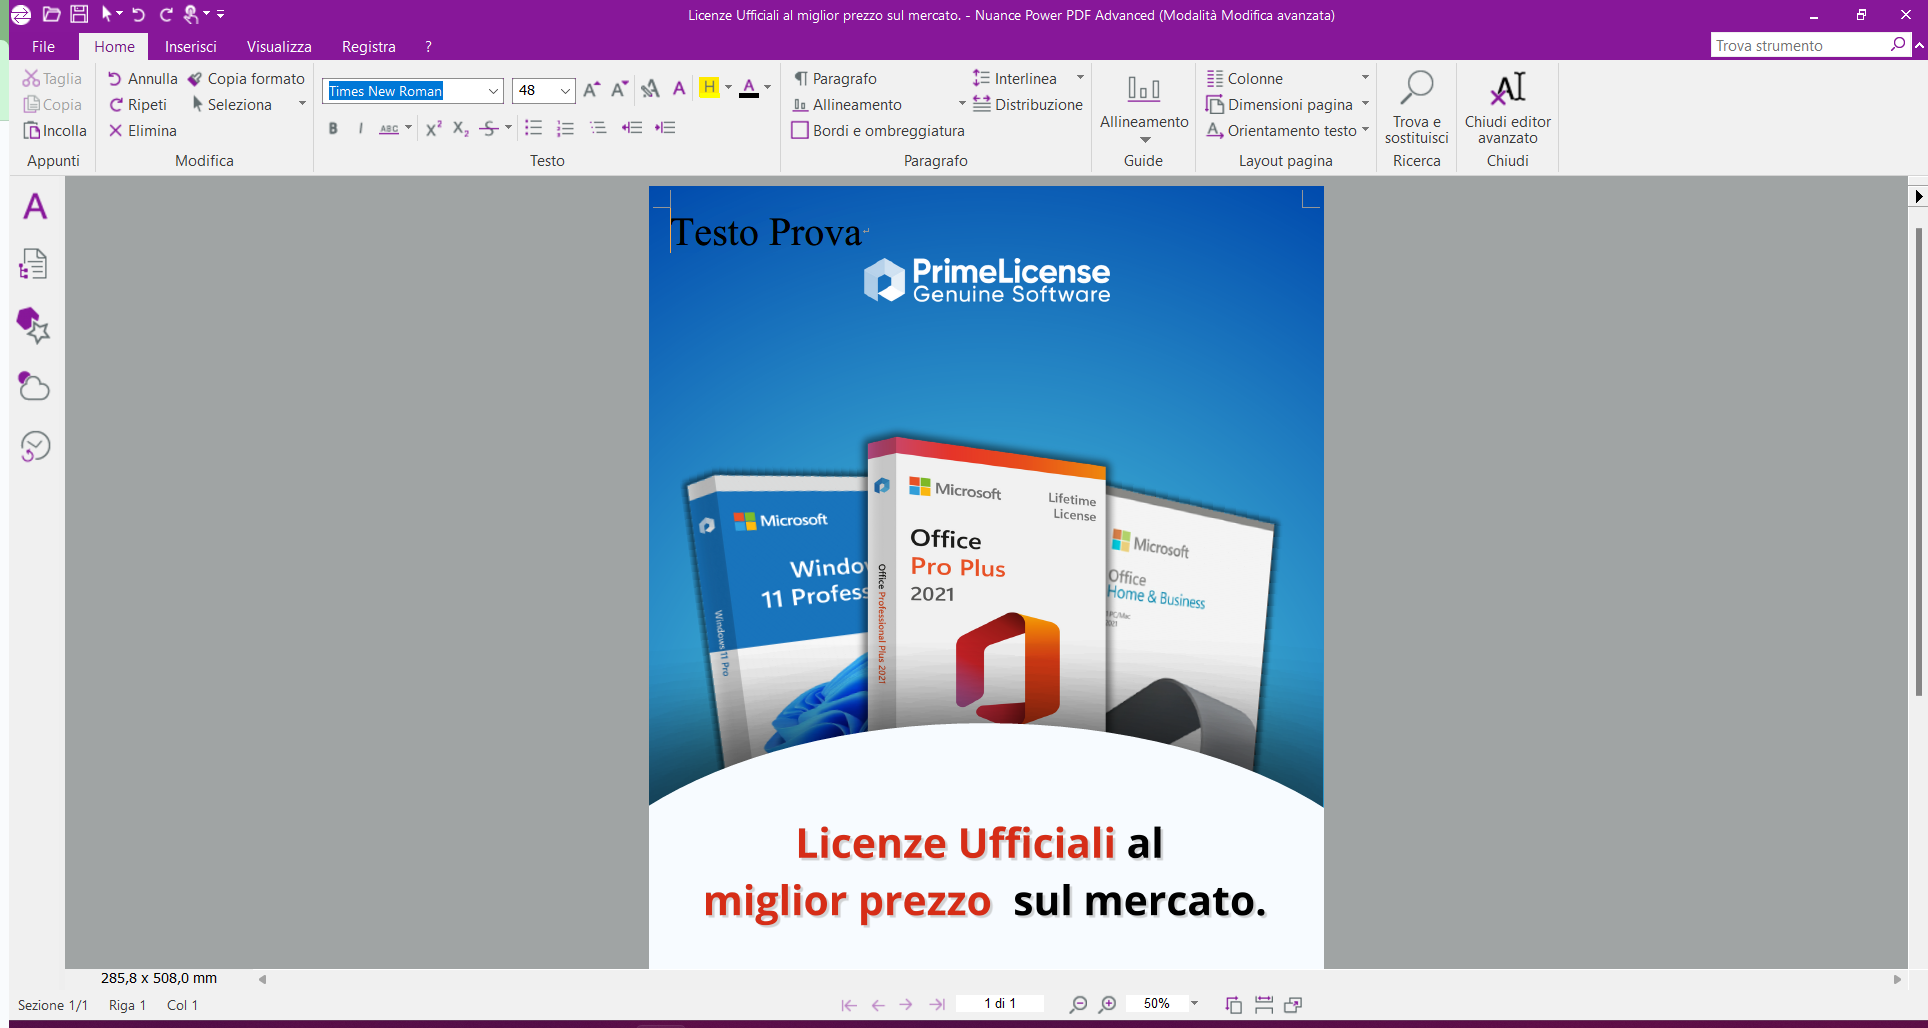Open the File menu
The image size is (1928, 1028).
tap(43, 47)
